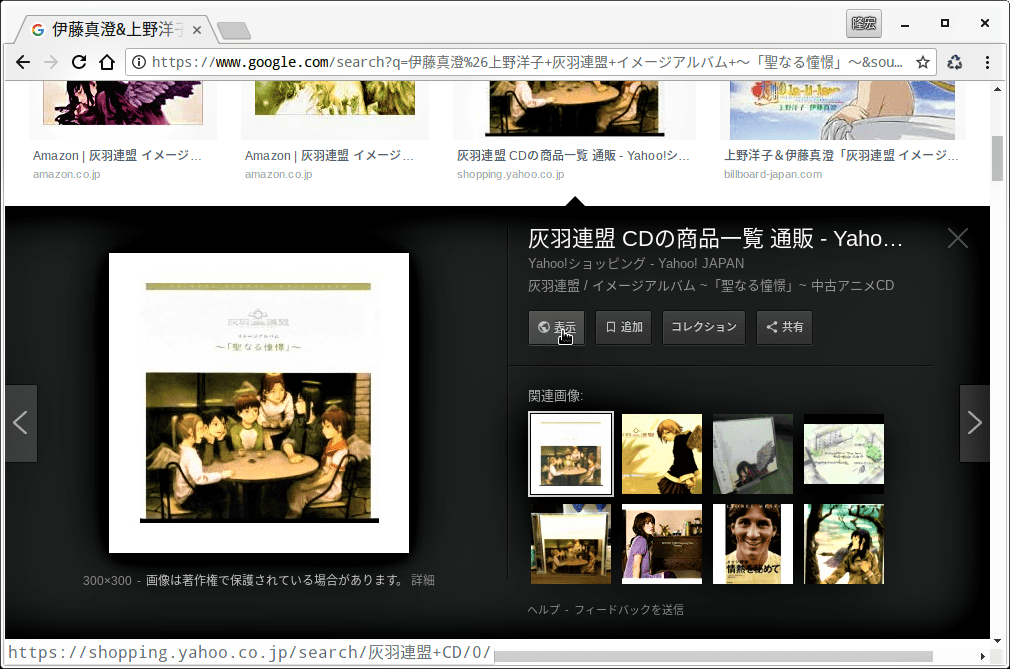Select related image of woman in purple
Viewport: 1010px width, 669px height.
coord(662,544)
